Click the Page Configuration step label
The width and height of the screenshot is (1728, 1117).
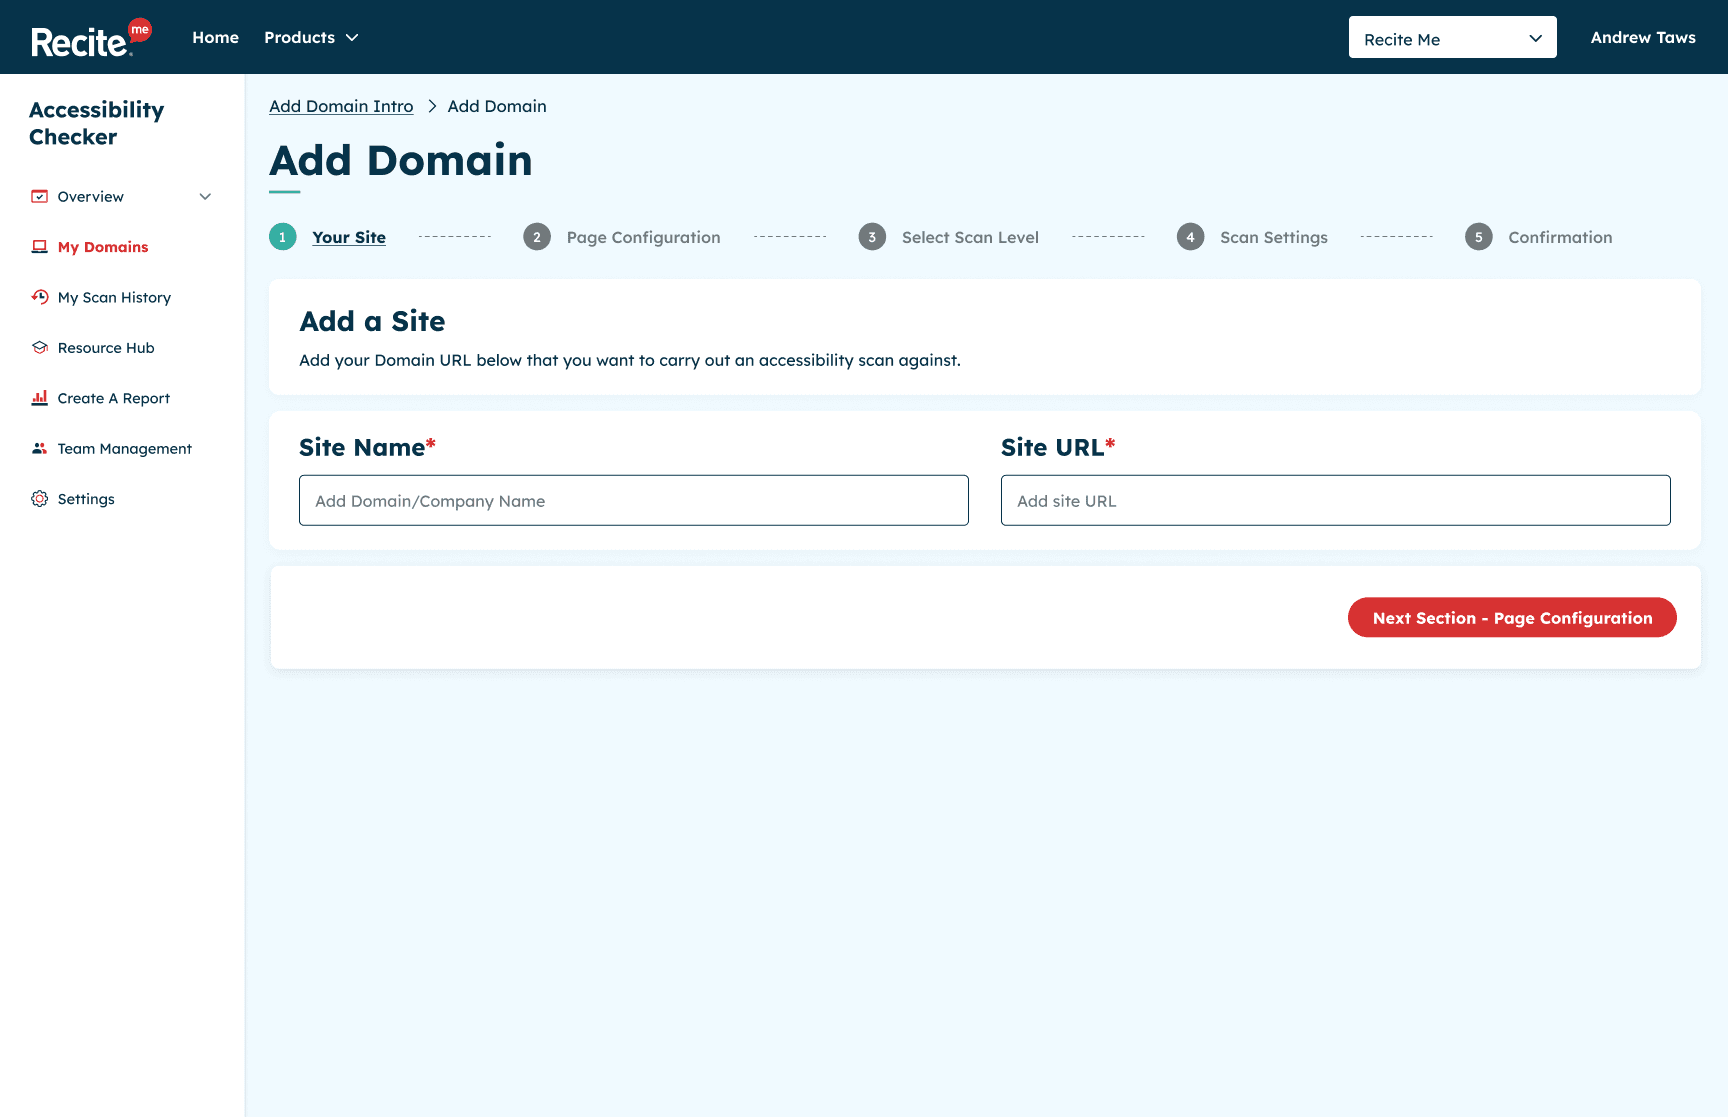643,237
